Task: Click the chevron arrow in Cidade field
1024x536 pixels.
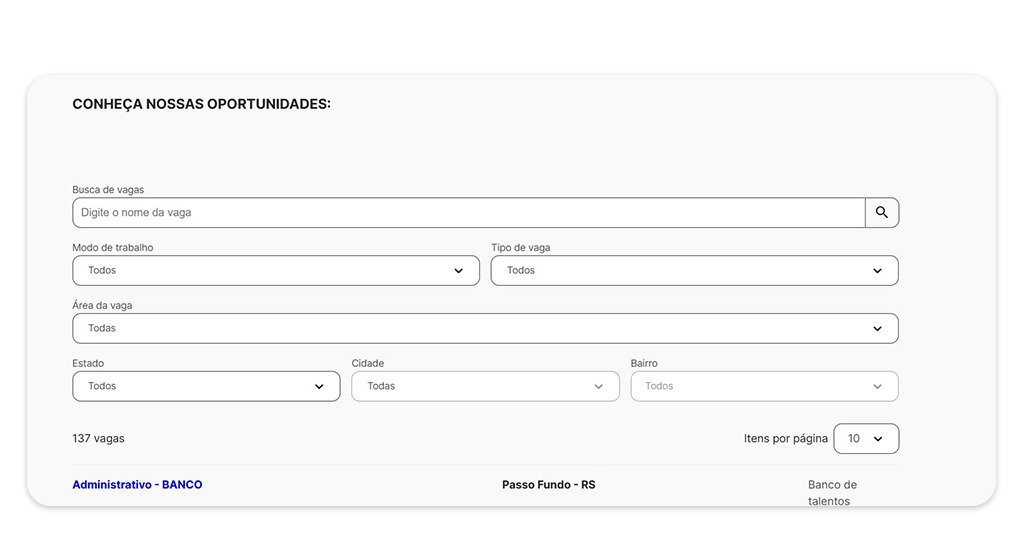Action: (598, 387)
